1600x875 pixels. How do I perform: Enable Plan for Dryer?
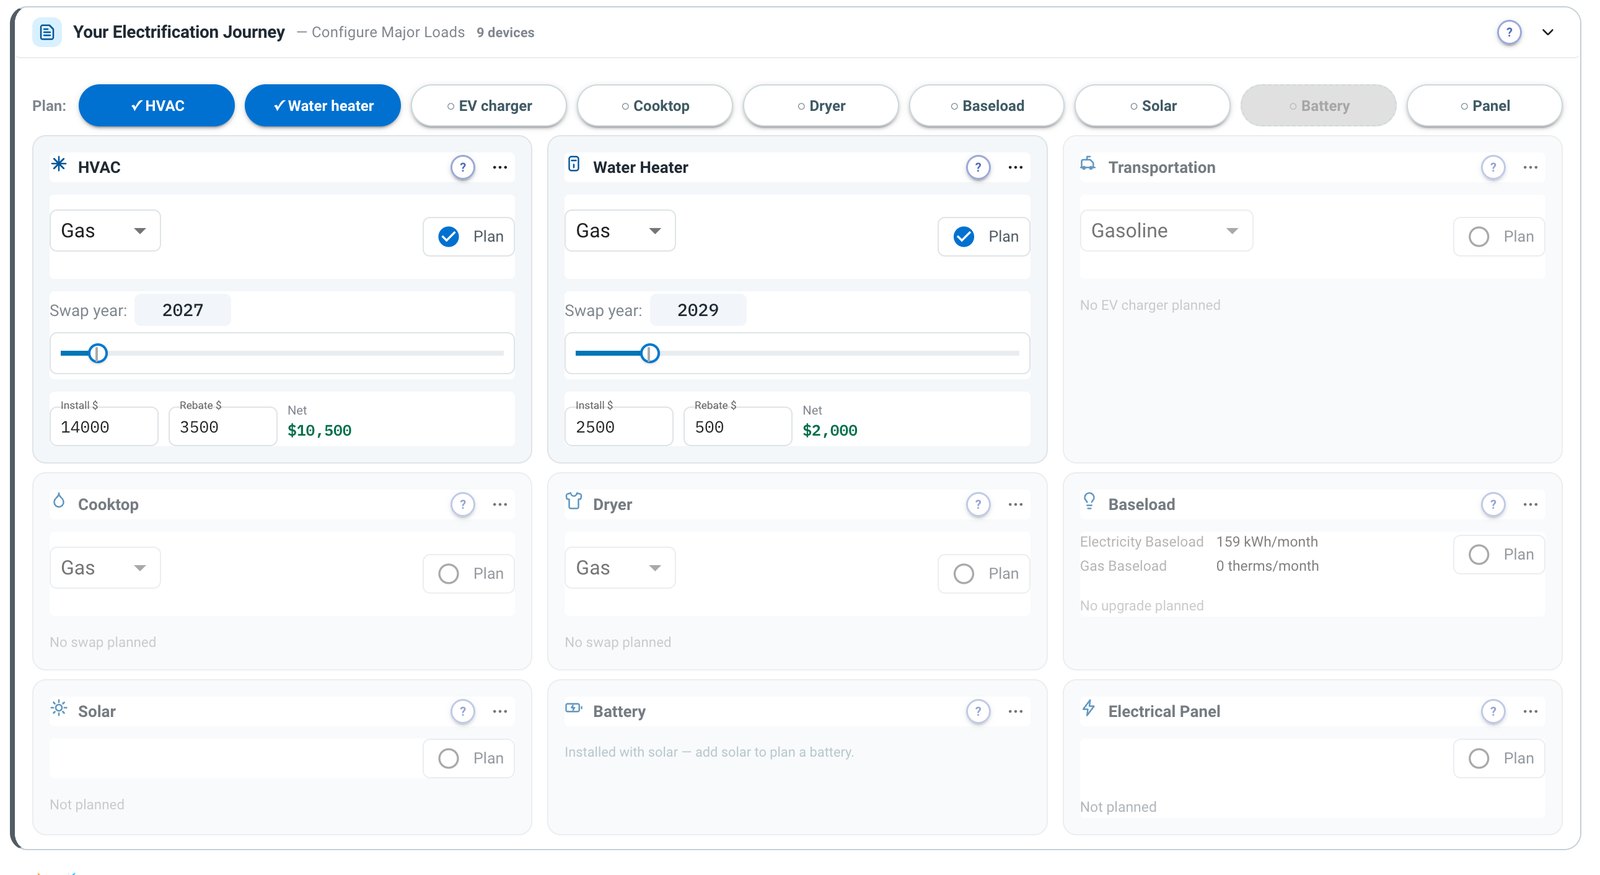(984, 573)
